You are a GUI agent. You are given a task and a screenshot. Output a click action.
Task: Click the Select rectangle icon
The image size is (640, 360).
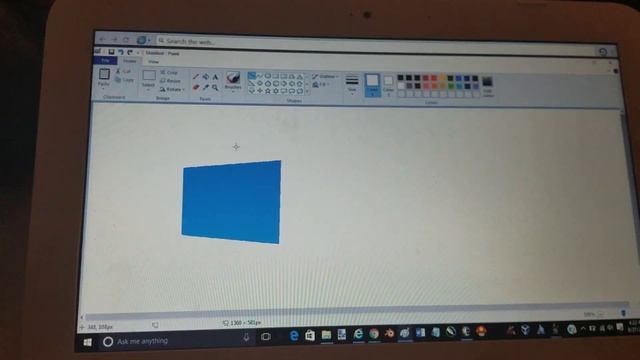(149, 76)
